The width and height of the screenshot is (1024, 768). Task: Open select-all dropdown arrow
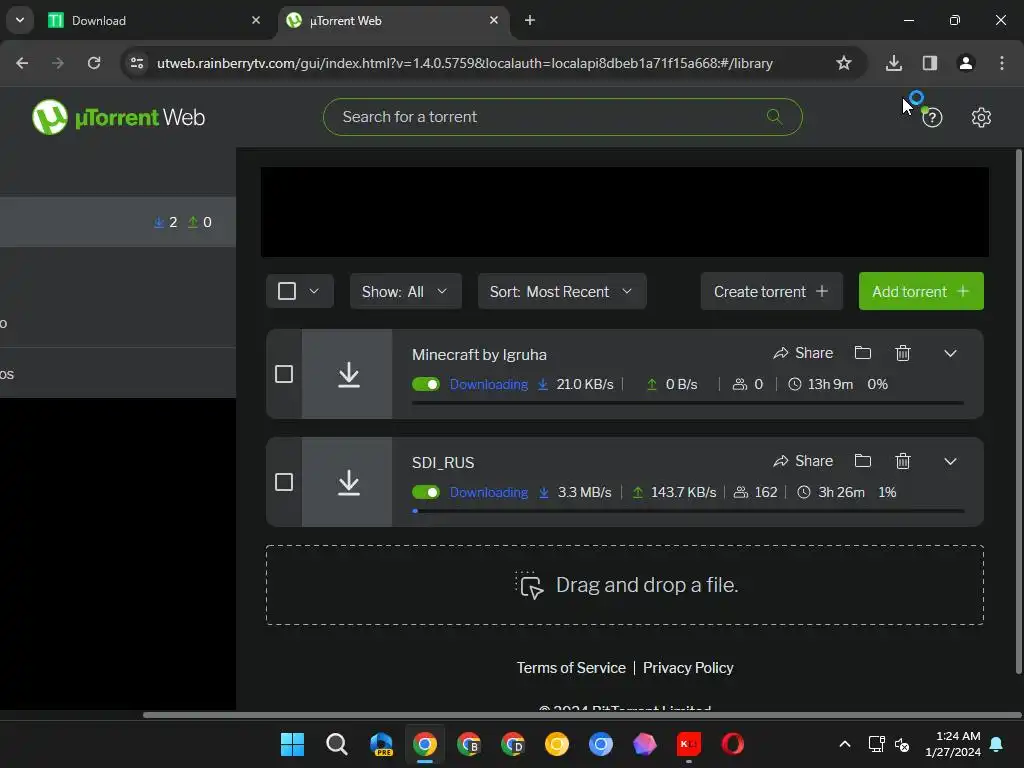pos(314,291)
